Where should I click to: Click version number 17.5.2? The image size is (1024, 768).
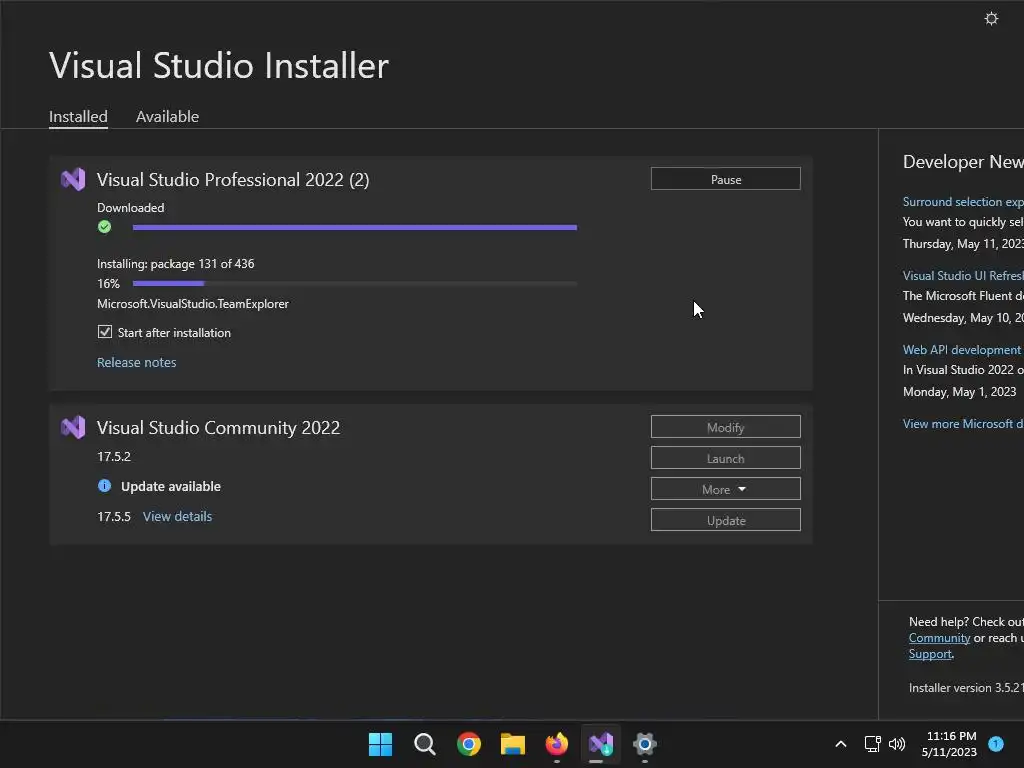coord(114,456)
